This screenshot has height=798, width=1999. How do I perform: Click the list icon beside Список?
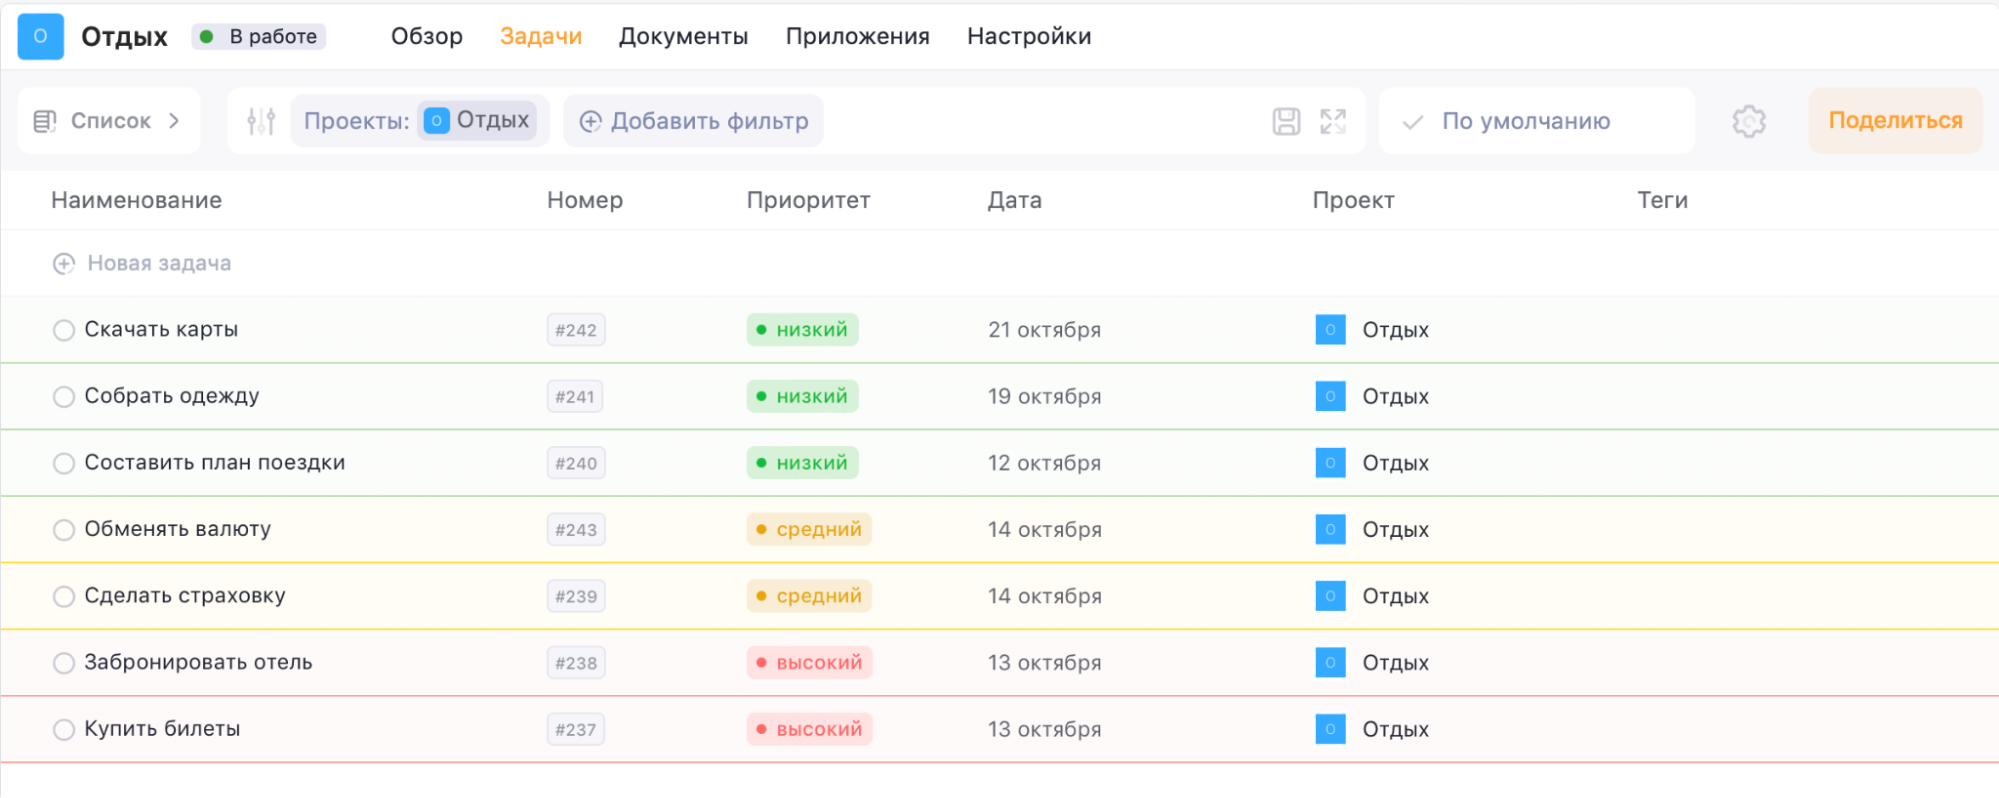pos(45,121)
